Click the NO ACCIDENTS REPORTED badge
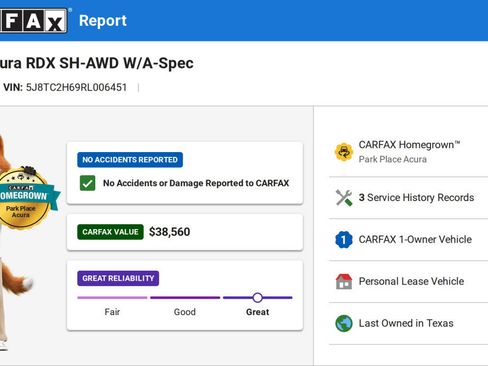This screenshot has width=488, height=366. click(130, 160)
